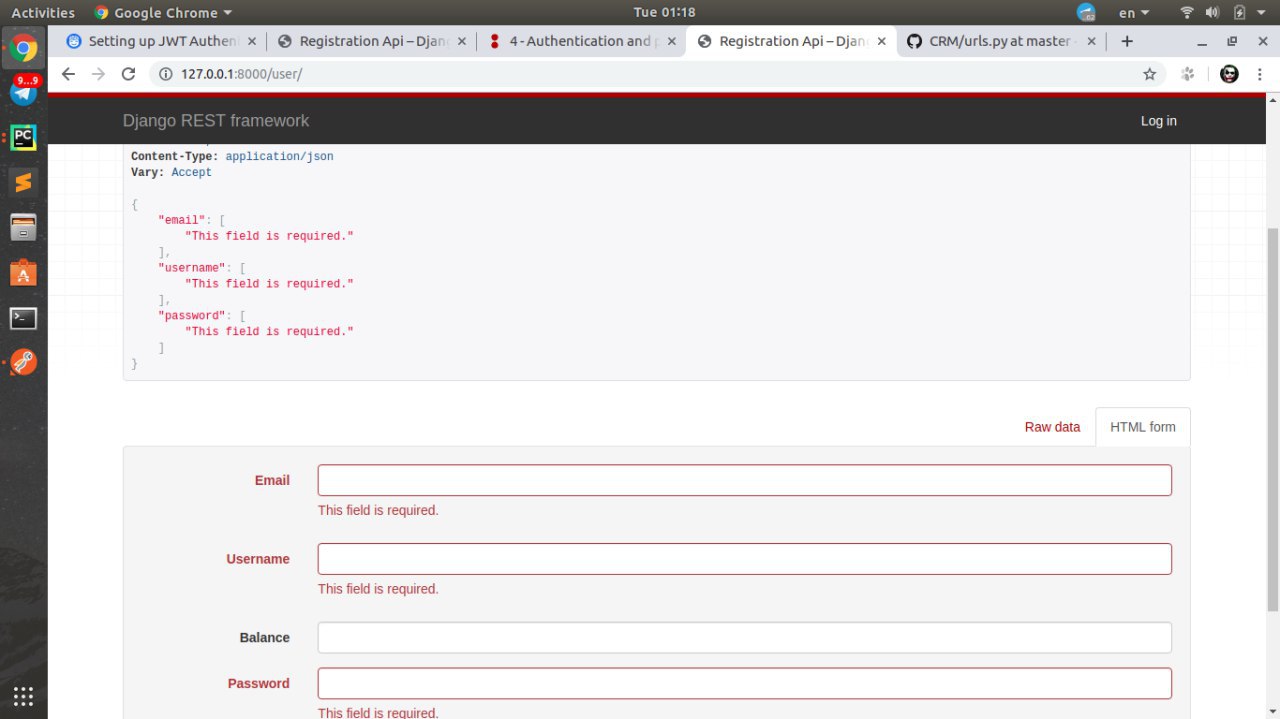Open the Wi-Fi network status icon
This screenshot has height=719, width=1280.
(x=1187, y=13)
